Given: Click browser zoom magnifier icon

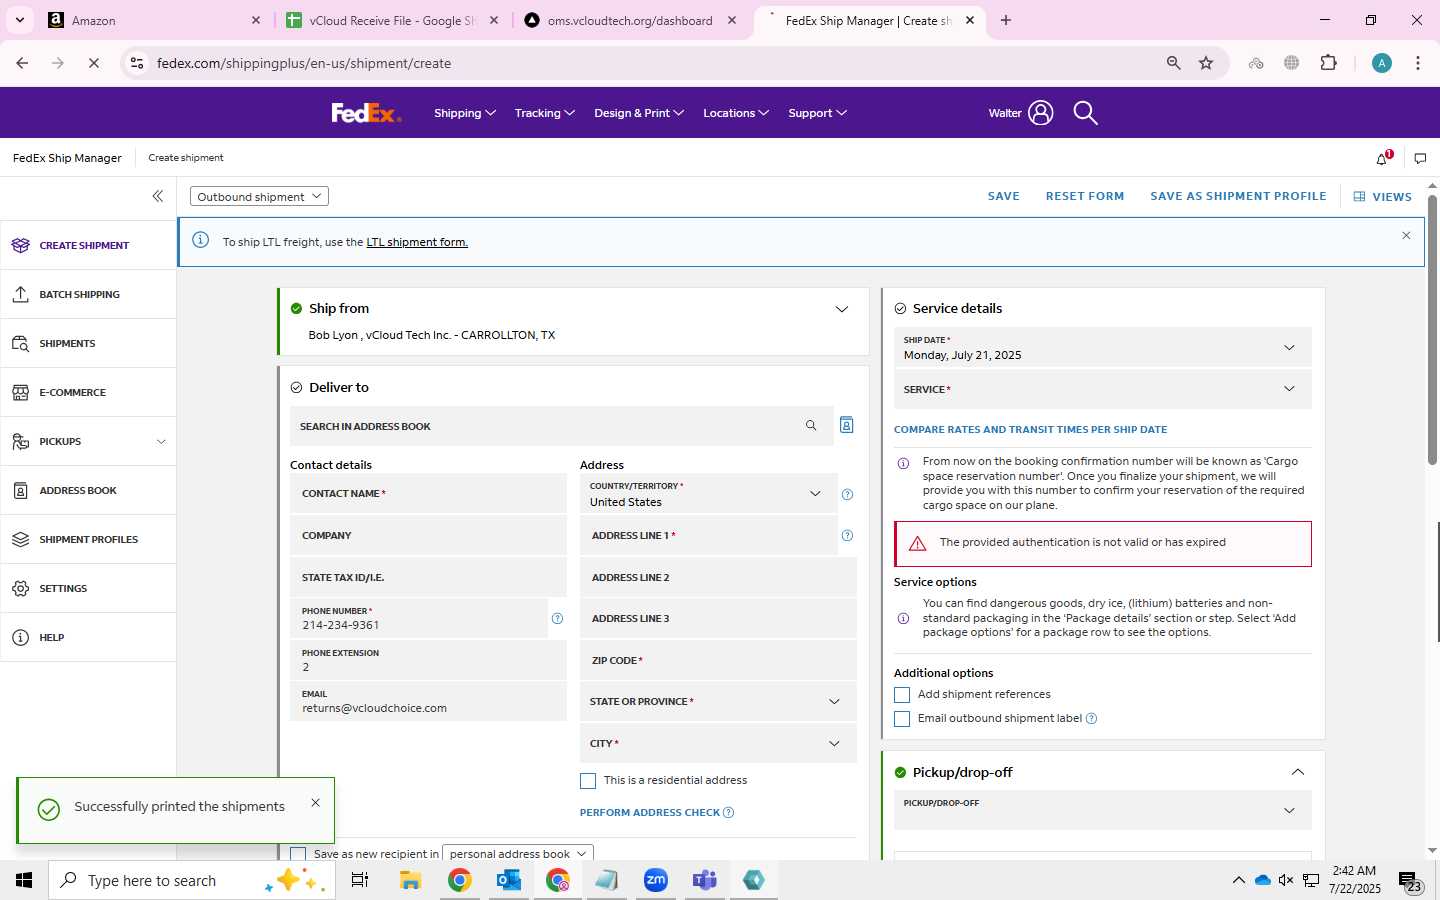Looking at the screenshot, I should [x=1173, y=63].
